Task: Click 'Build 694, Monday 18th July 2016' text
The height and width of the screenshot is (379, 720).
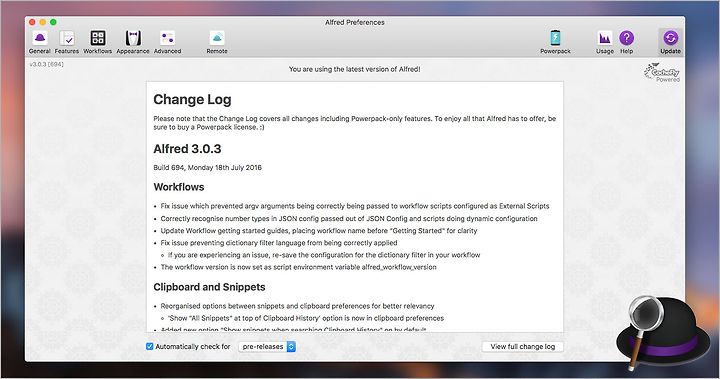Action: coord(208,168)
